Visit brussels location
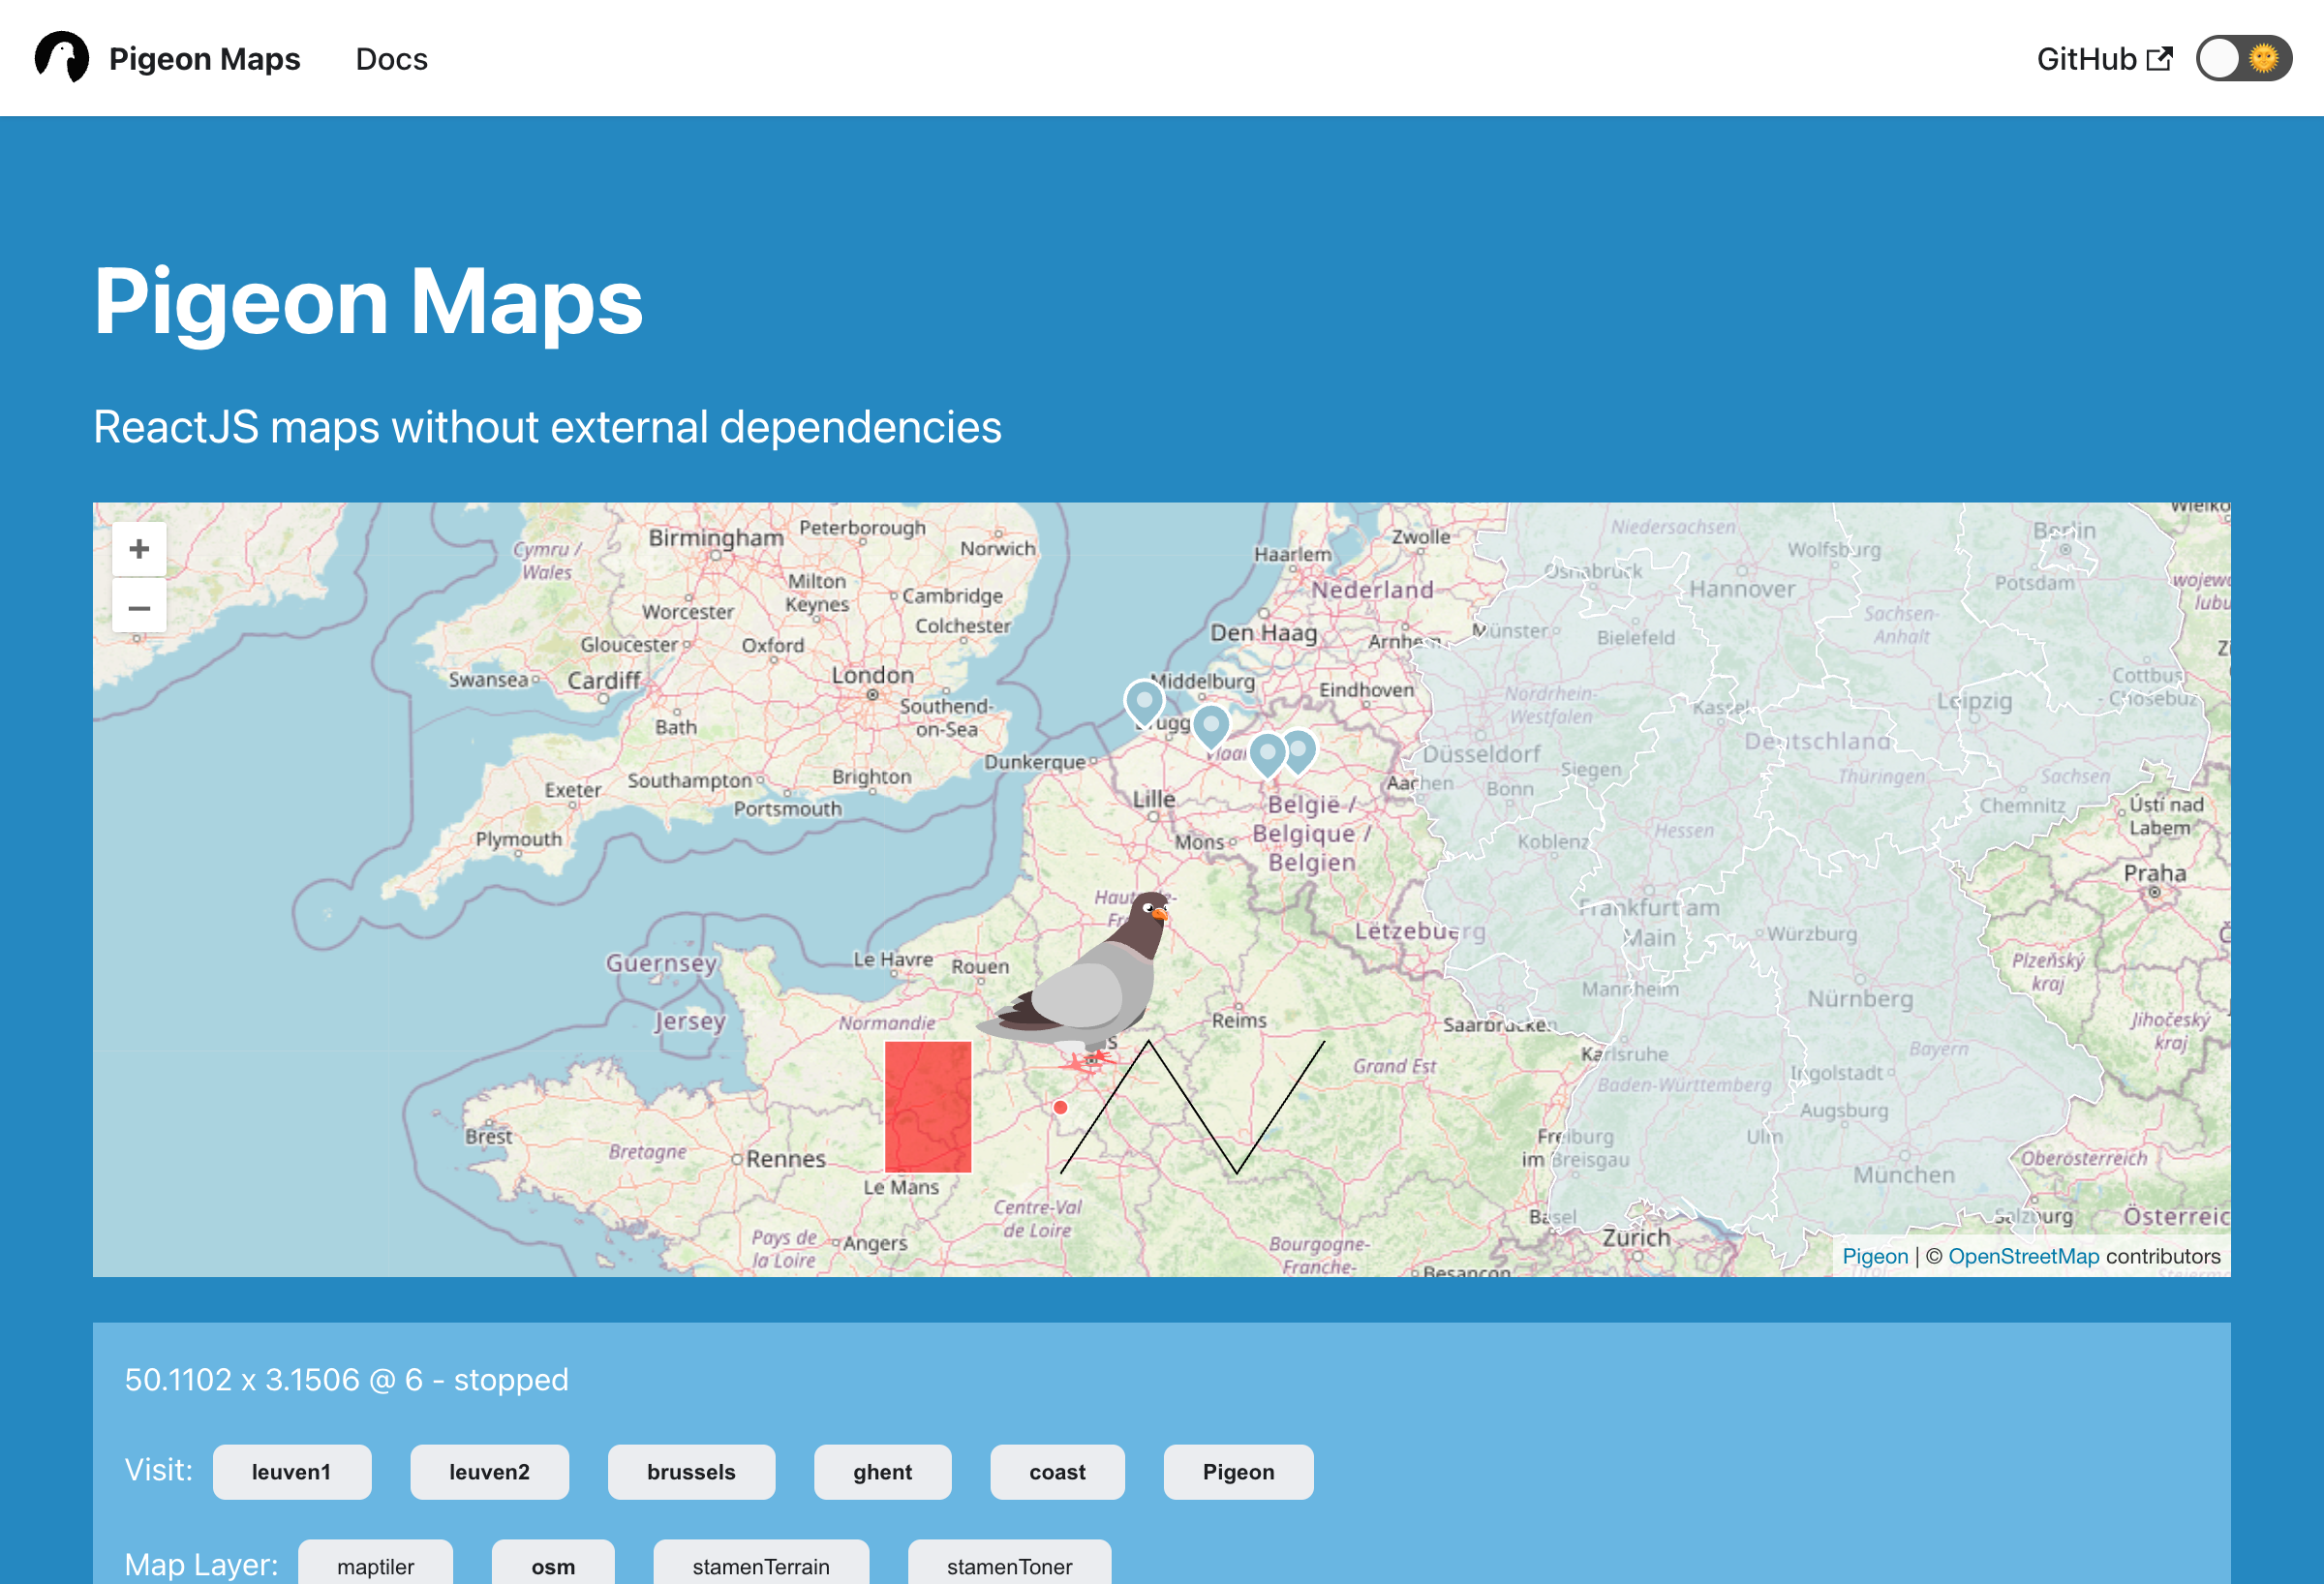 pyautogui.click(x=691, y=1471)
